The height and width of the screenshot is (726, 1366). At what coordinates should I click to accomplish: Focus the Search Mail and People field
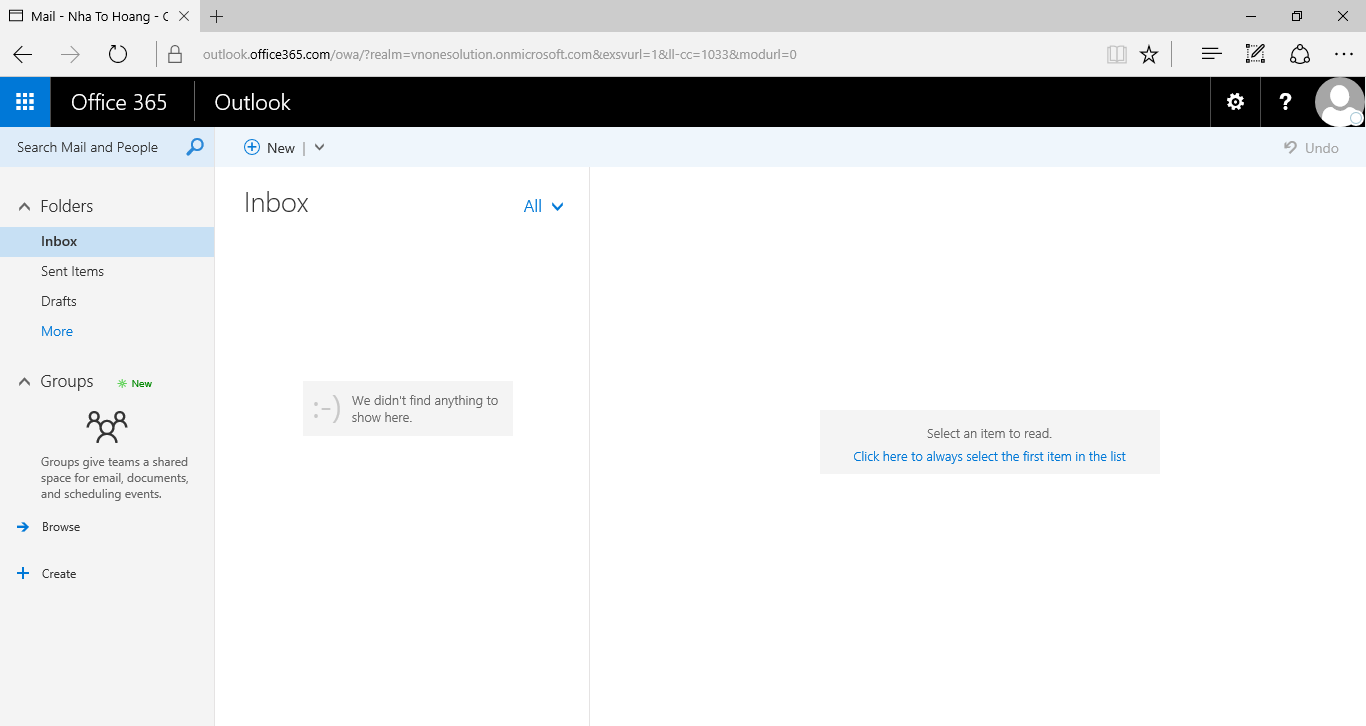95,147
